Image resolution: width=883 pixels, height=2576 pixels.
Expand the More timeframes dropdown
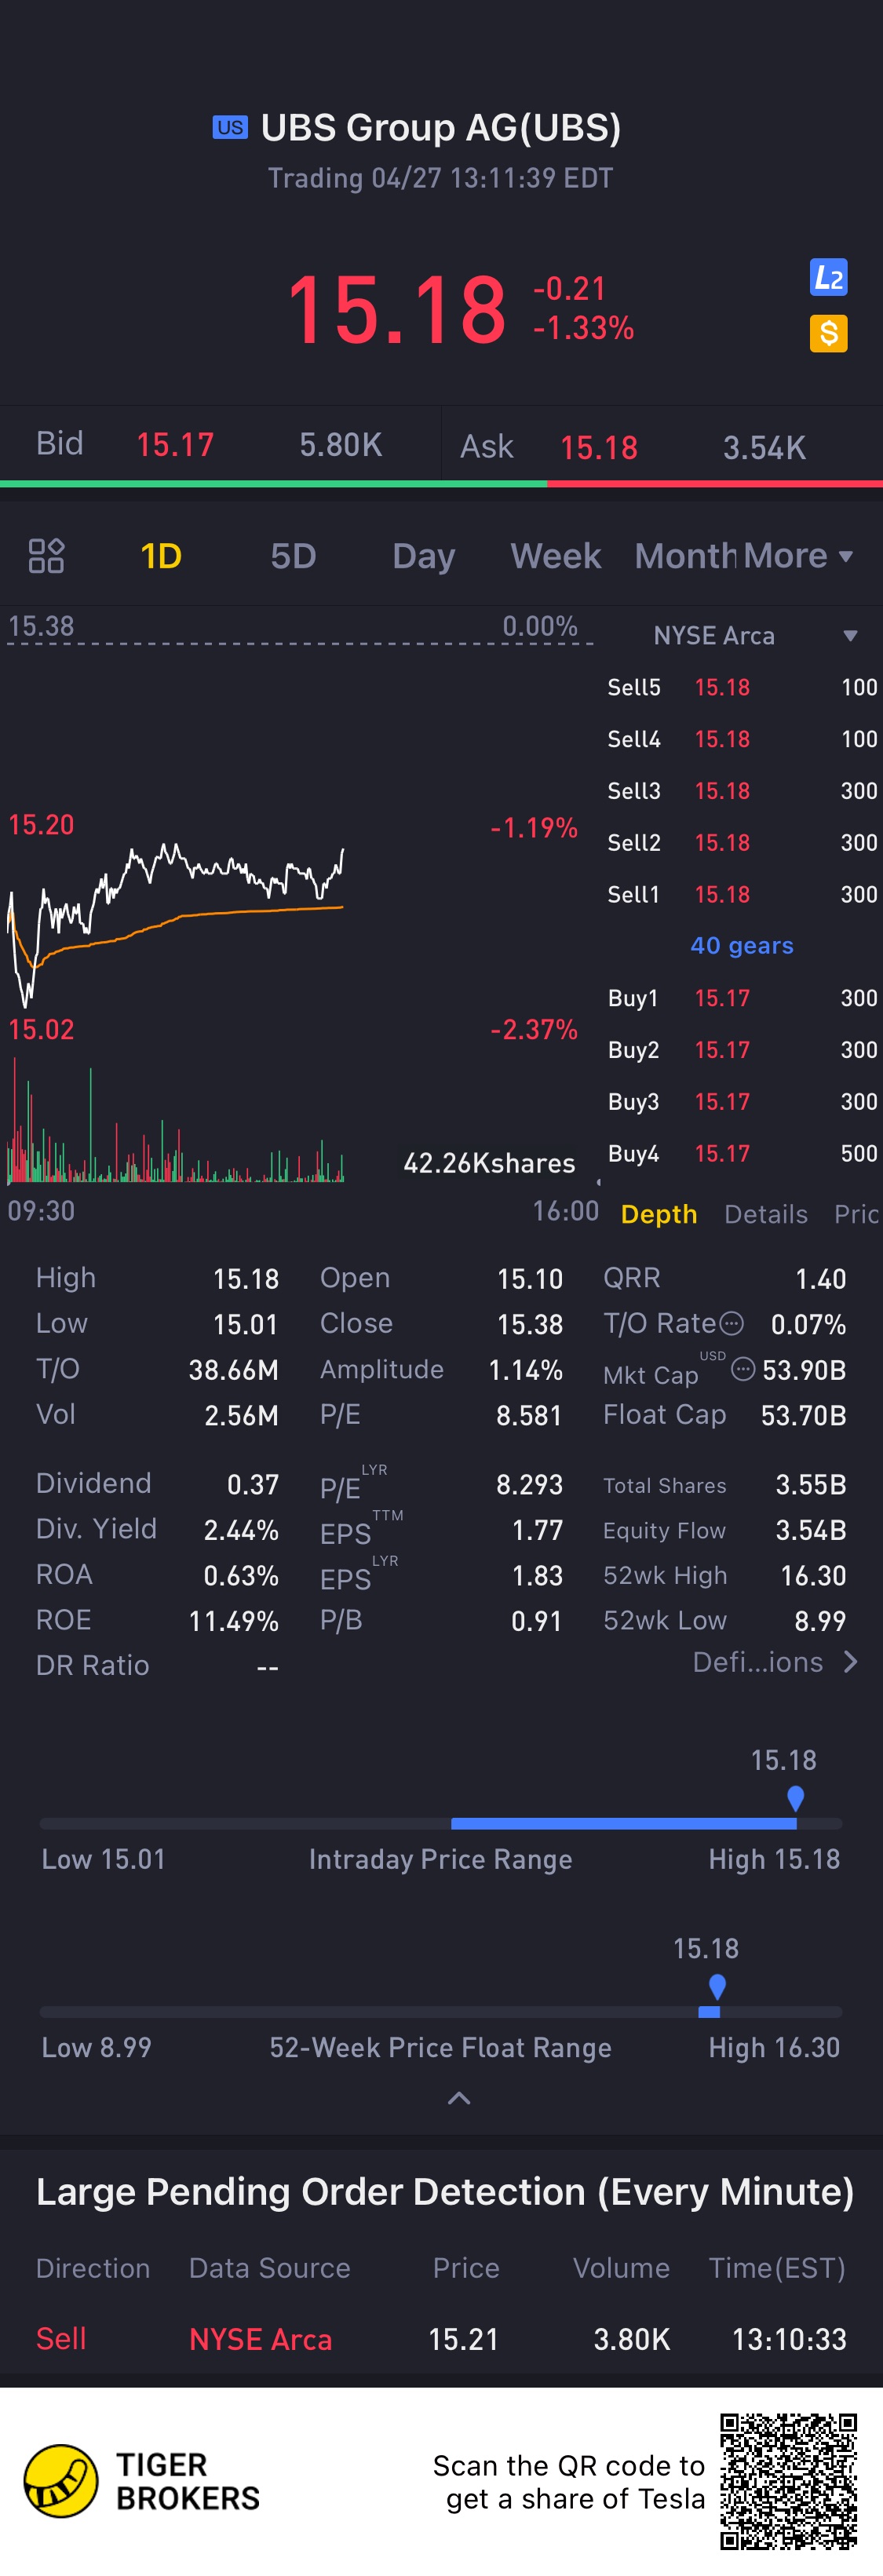[798, 556]
